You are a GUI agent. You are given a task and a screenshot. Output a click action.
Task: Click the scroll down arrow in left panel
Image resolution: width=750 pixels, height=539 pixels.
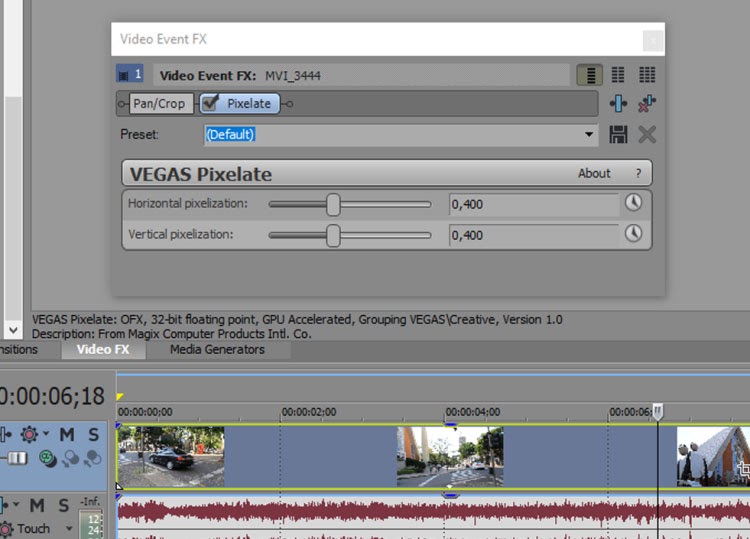point(13,330)
